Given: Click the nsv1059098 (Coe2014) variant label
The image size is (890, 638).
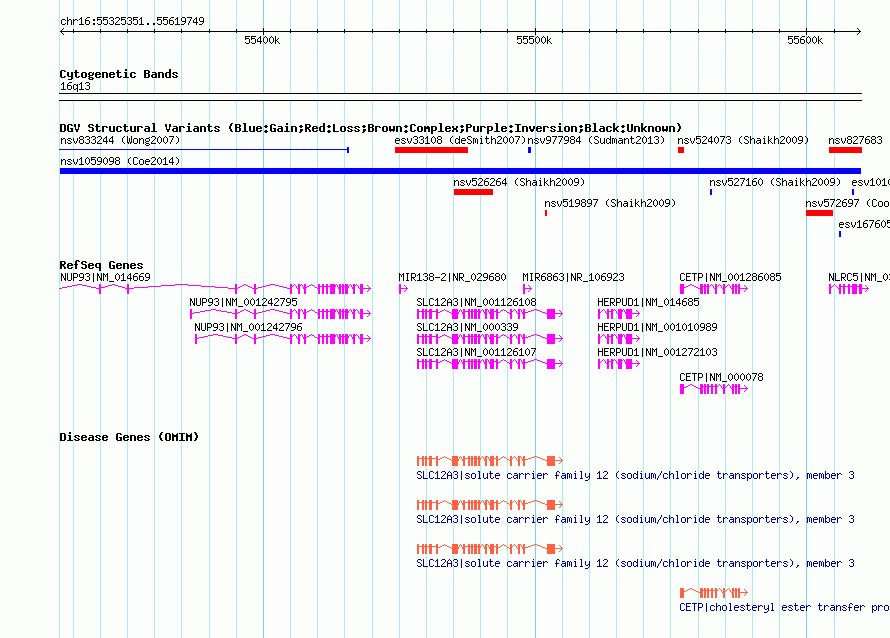Looking at the screenshot, I should click(120, 161).
